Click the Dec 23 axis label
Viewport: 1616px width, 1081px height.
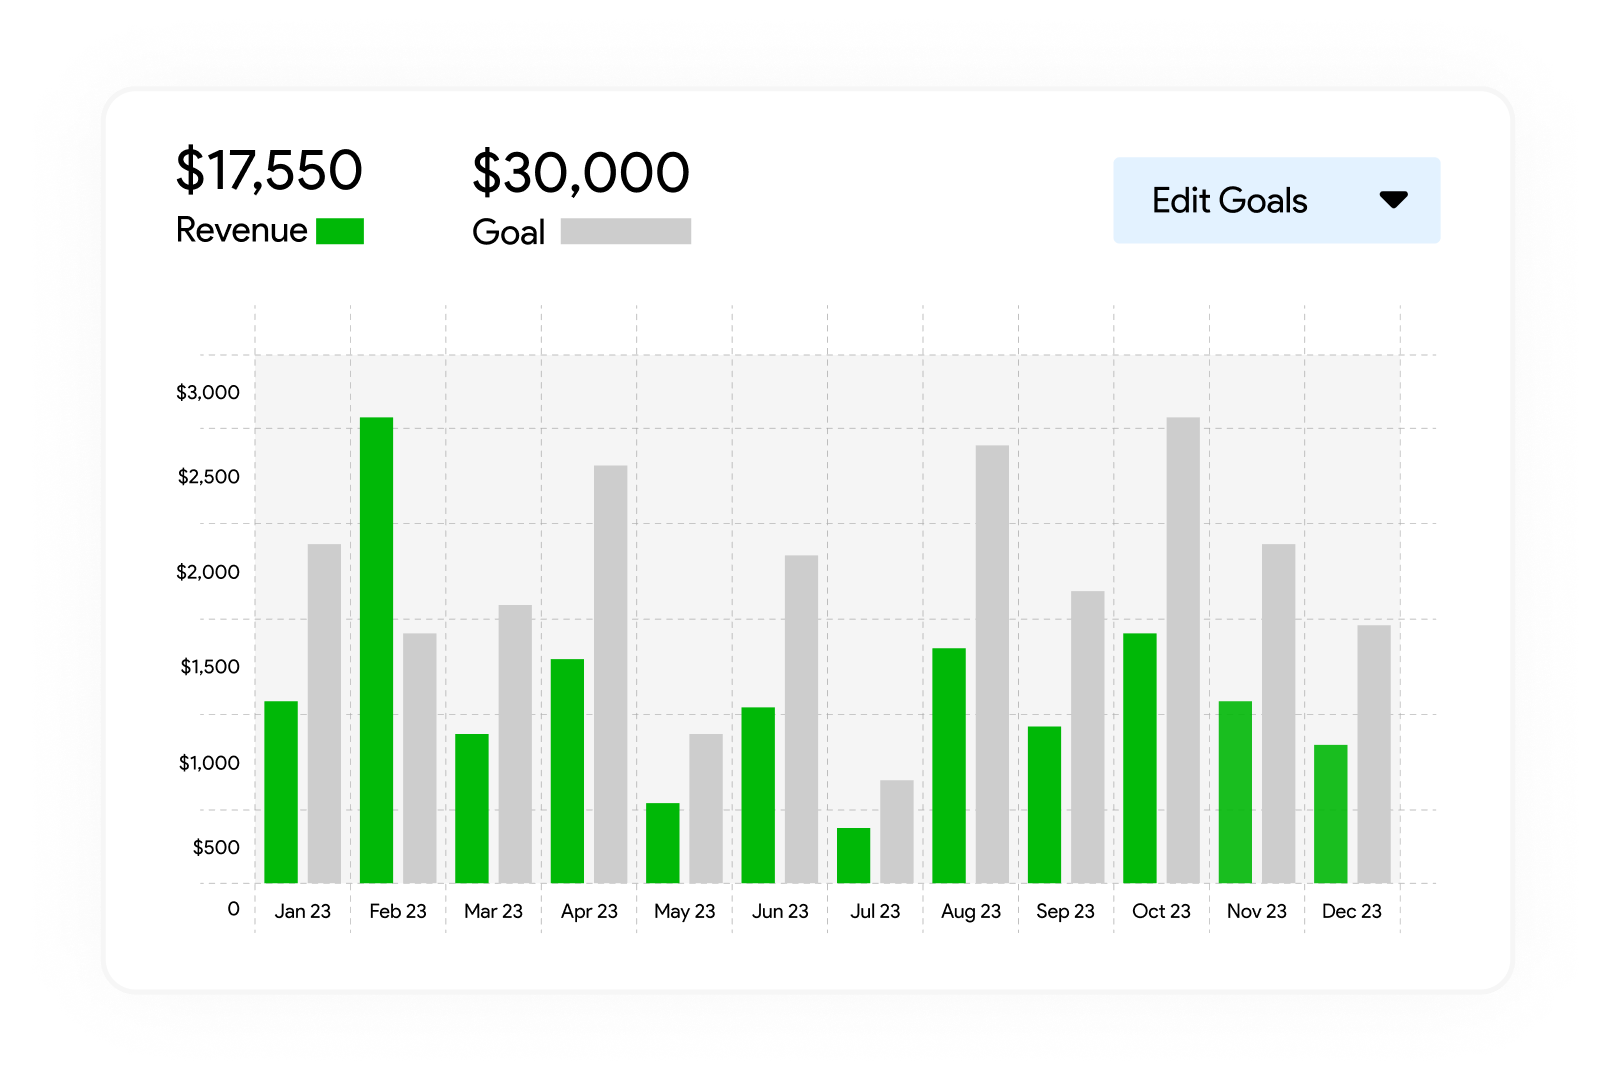[x=1351, y=911]
